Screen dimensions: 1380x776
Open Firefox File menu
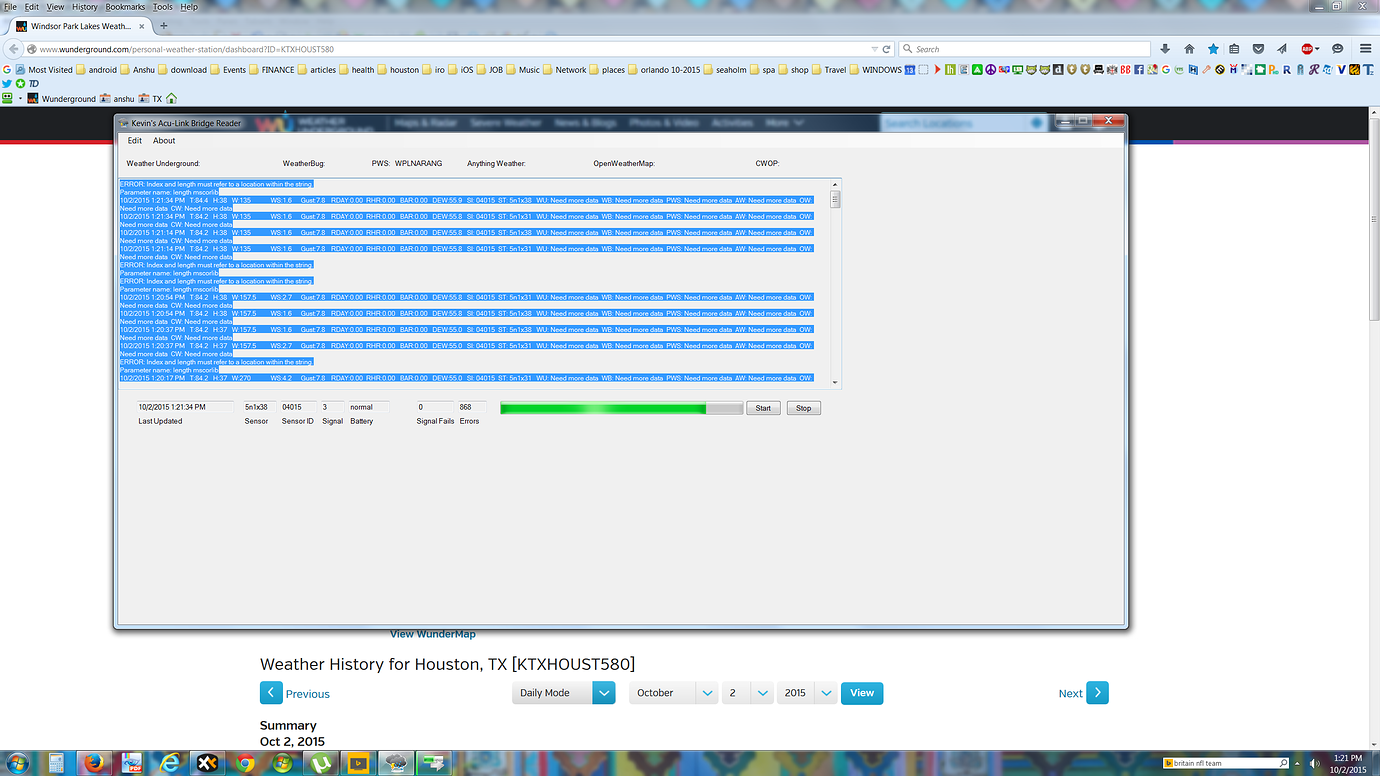[10, 7]
